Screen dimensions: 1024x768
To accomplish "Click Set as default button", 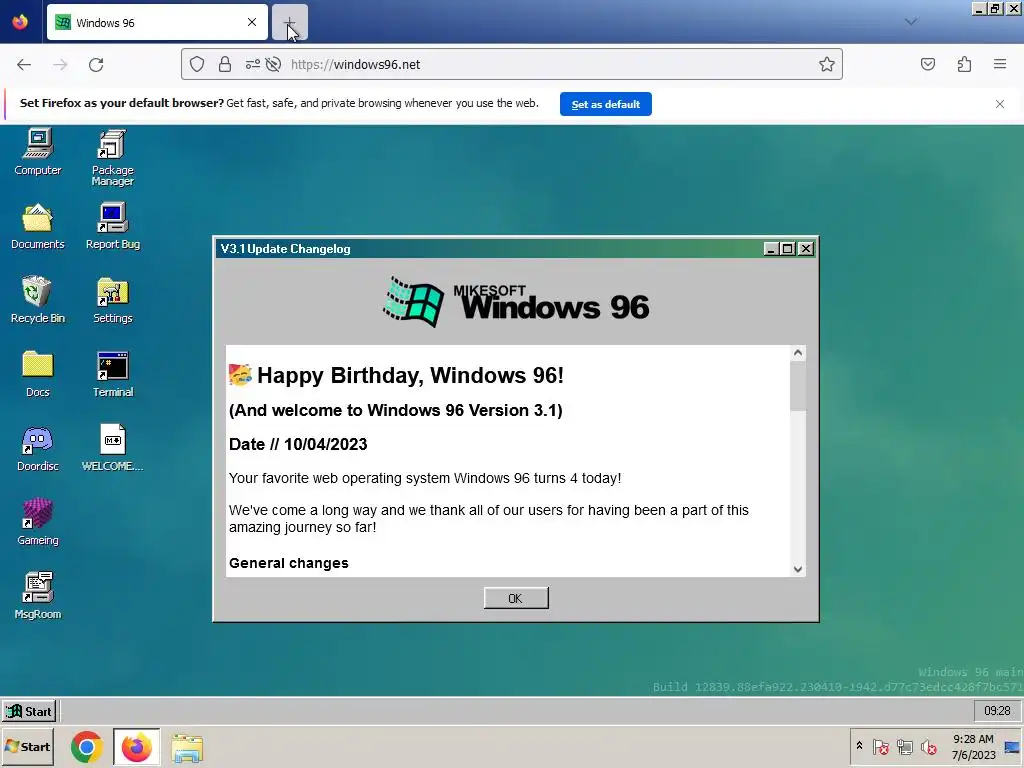I will (x=605, y=104).
